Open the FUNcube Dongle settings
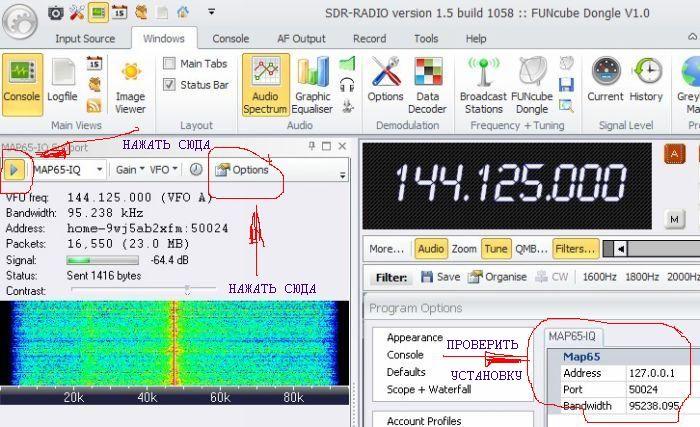The height and width of the screenshot is (427, 700). tap(532, 85)
